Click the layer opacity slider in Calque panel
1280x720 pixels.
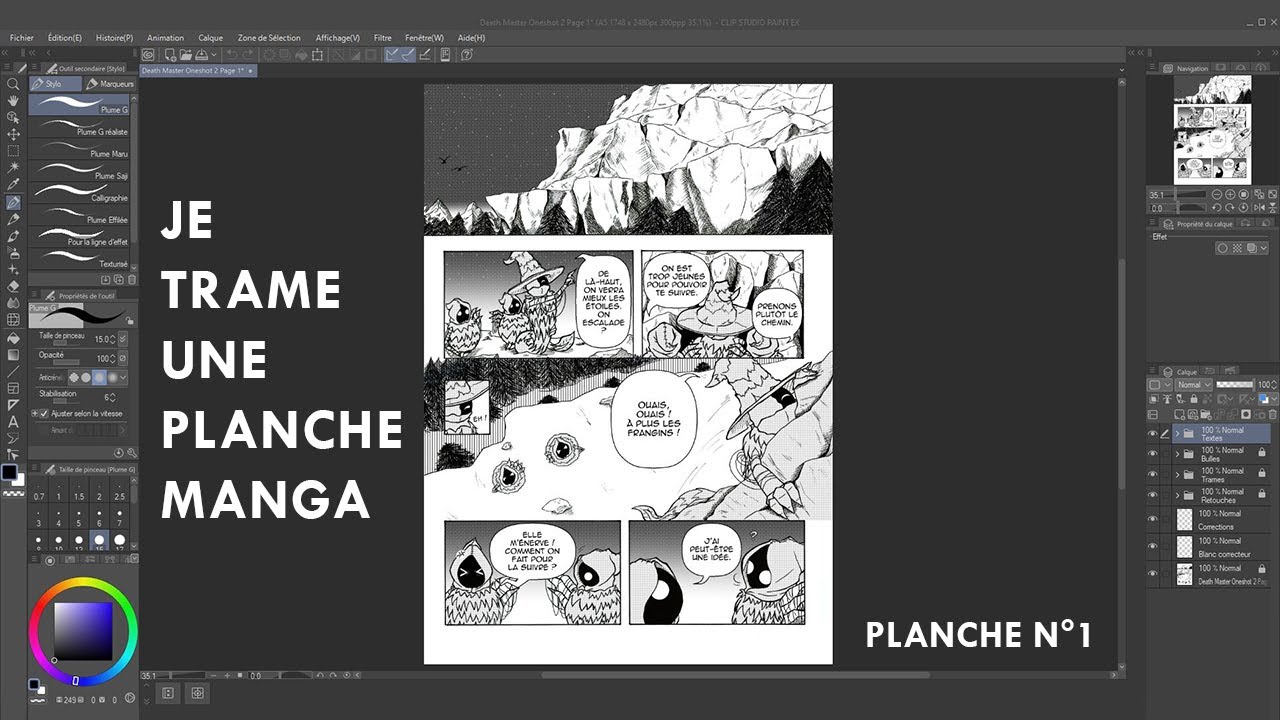(x=1235, y=384)
